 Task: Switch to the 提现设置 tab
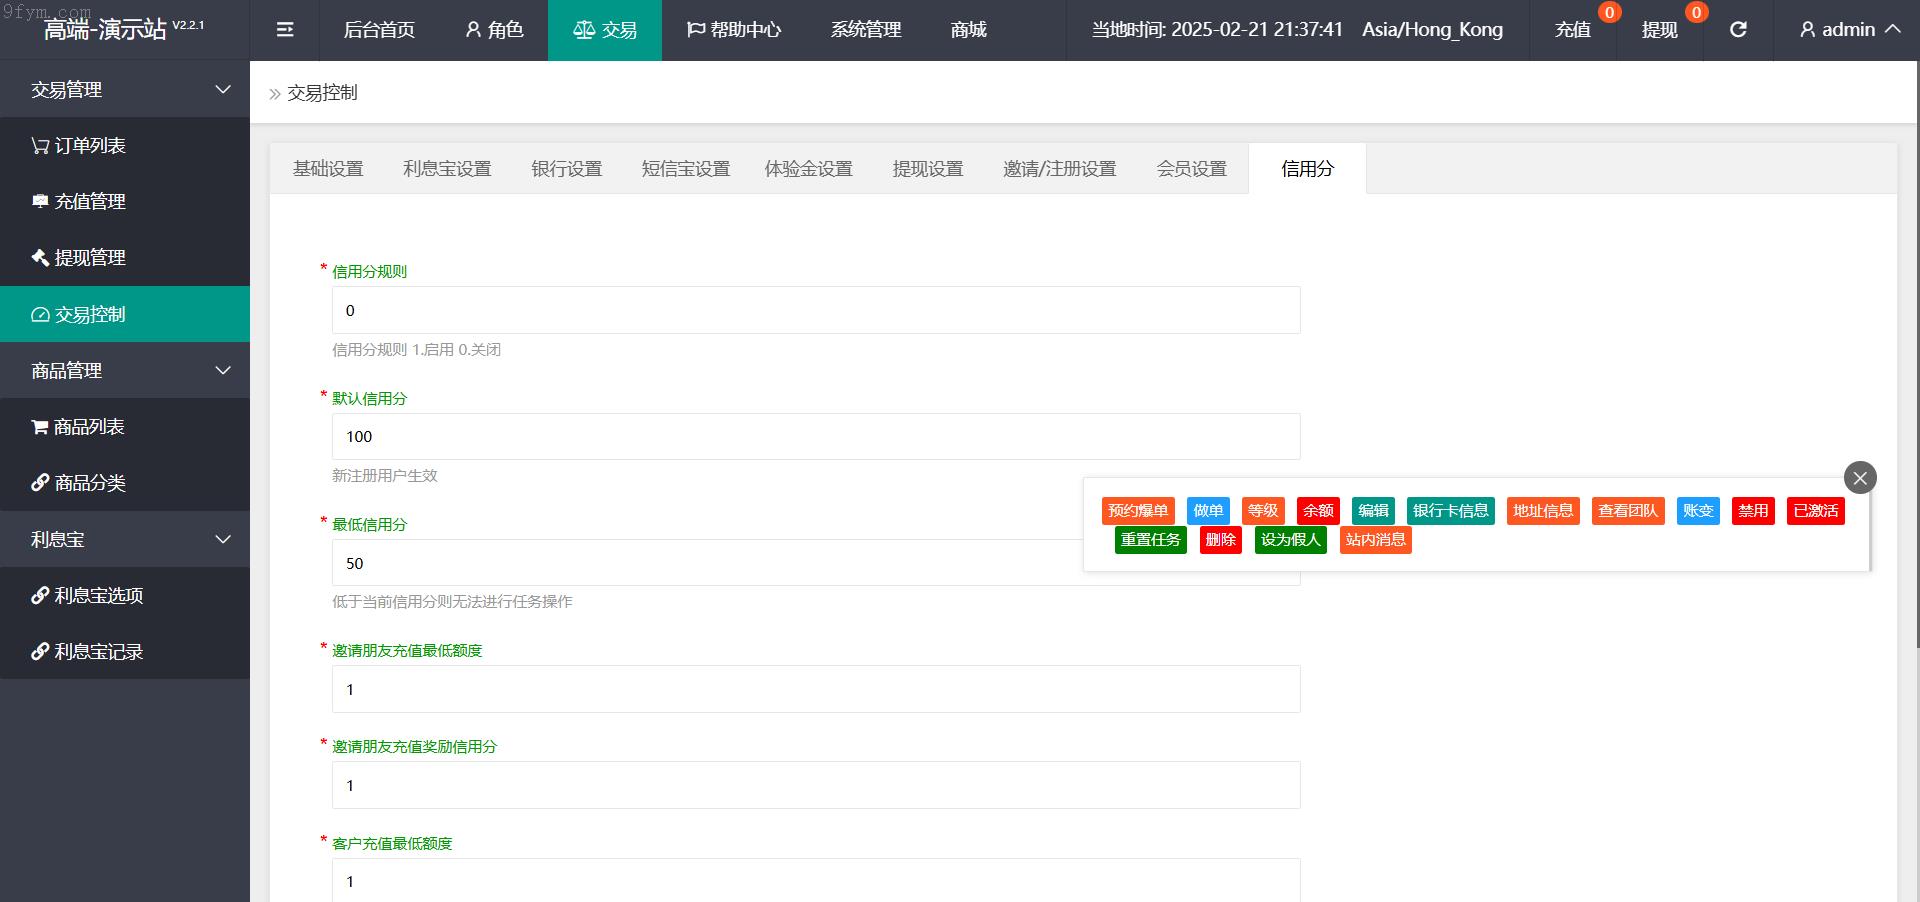pos(927,169)
